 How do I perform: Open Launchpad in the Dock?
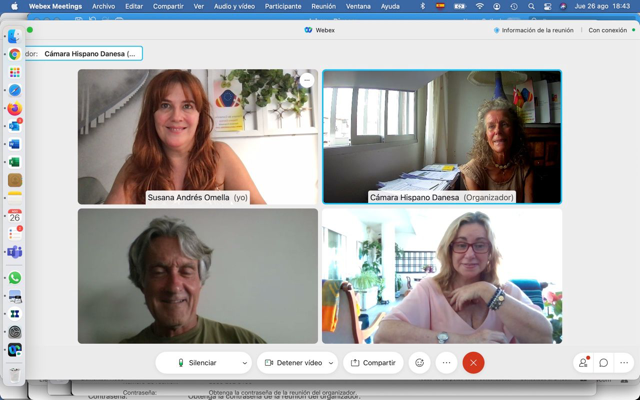[x=15, y=72]
